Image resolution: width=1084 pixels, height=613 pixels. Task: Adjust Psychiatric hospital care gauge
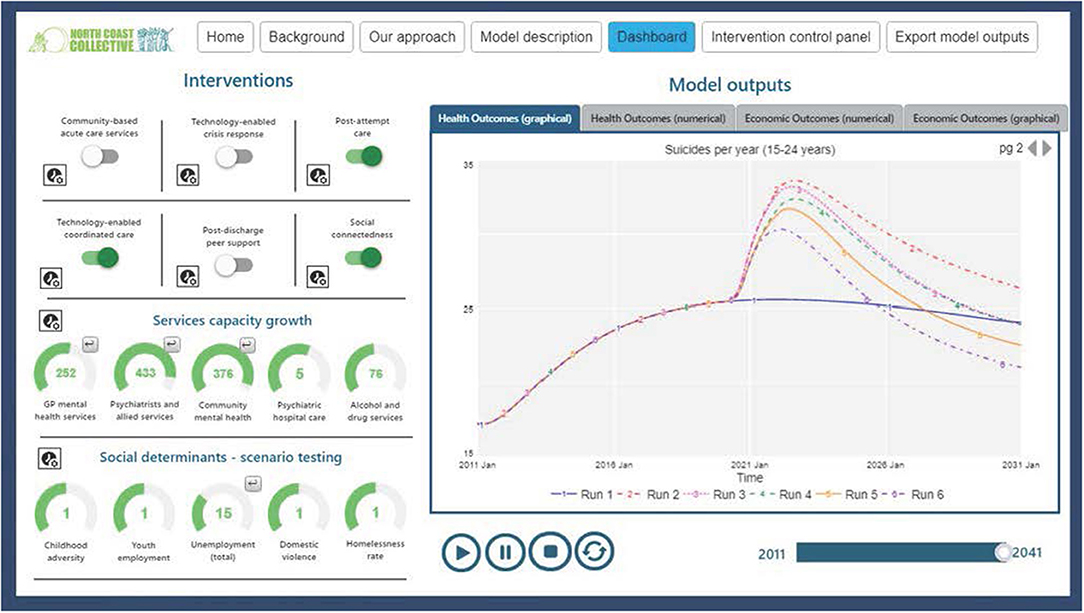pos(299,370)
